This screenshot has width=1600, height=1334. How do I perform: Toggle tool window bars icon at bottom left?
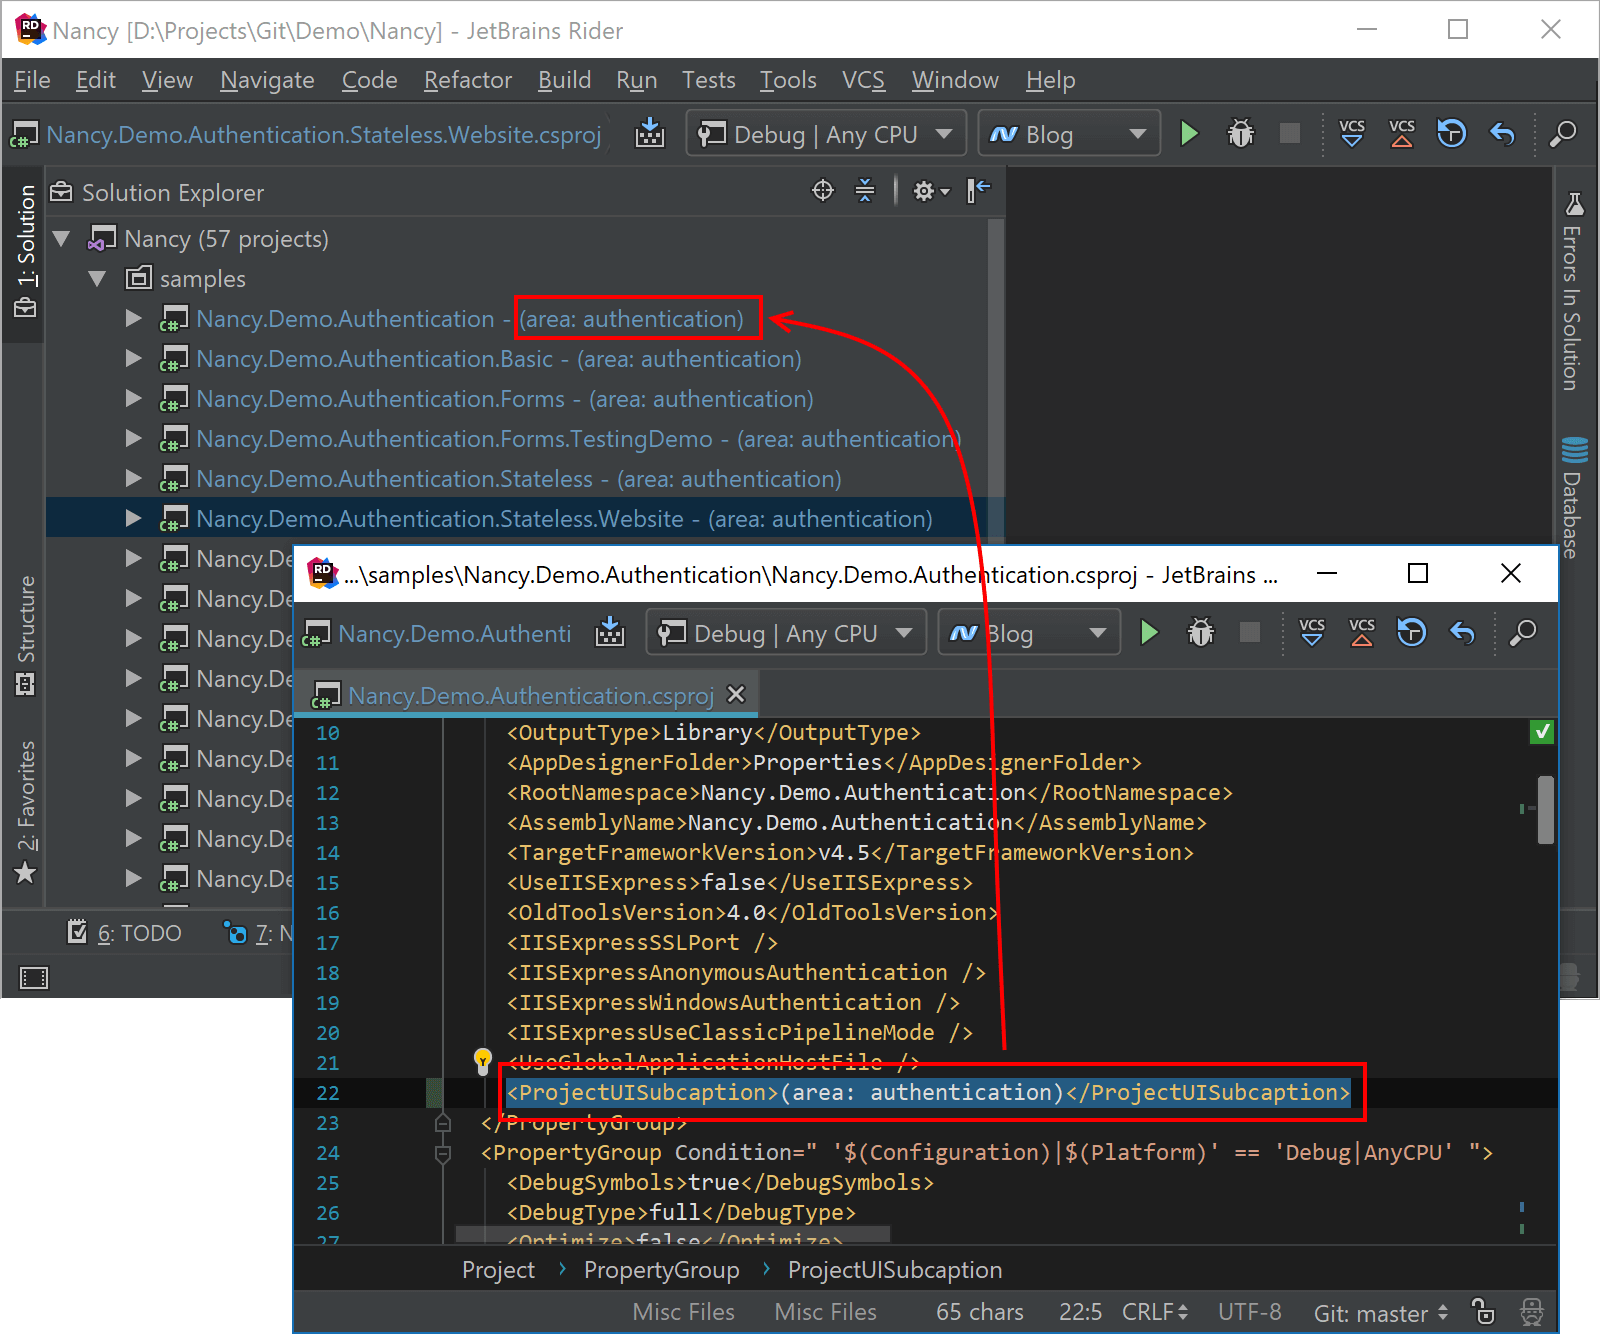pos(33,977)
